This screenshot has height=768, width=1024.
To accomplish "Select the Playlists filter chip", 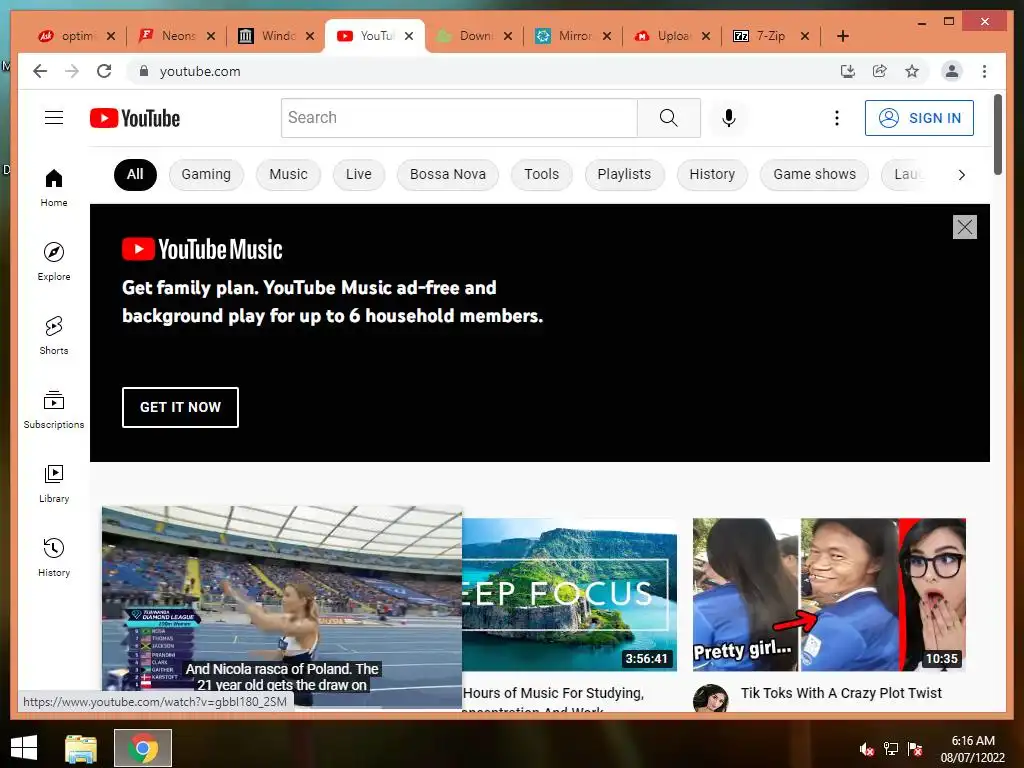I will [x=624, y=174].
